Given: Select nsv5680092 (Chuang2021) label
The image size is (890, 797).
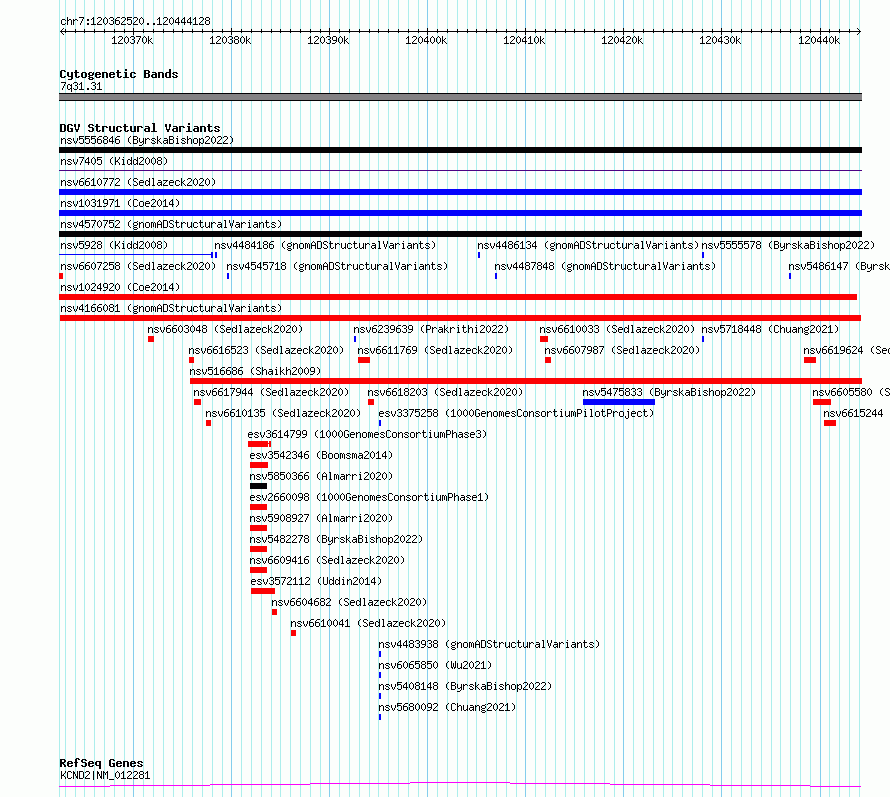Looking at the screenshot, I should [x=447, y=707].
